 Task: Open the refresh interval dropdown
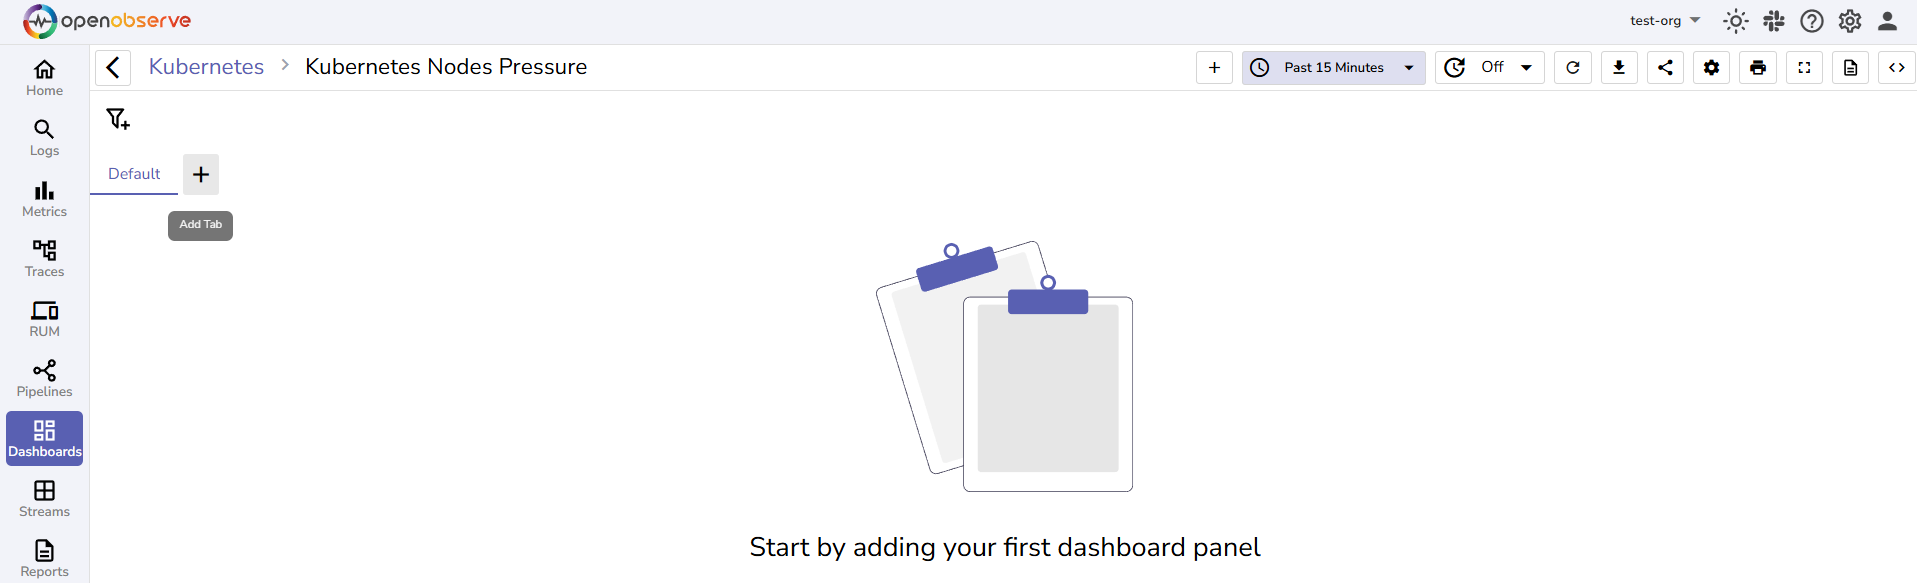coord(1525,67)
